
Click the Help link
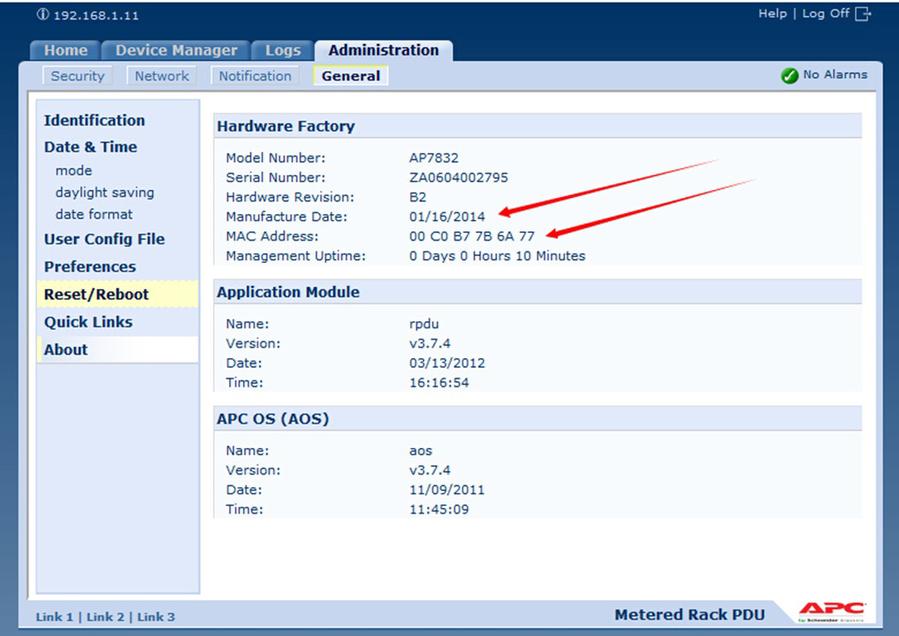pos(772,14)
